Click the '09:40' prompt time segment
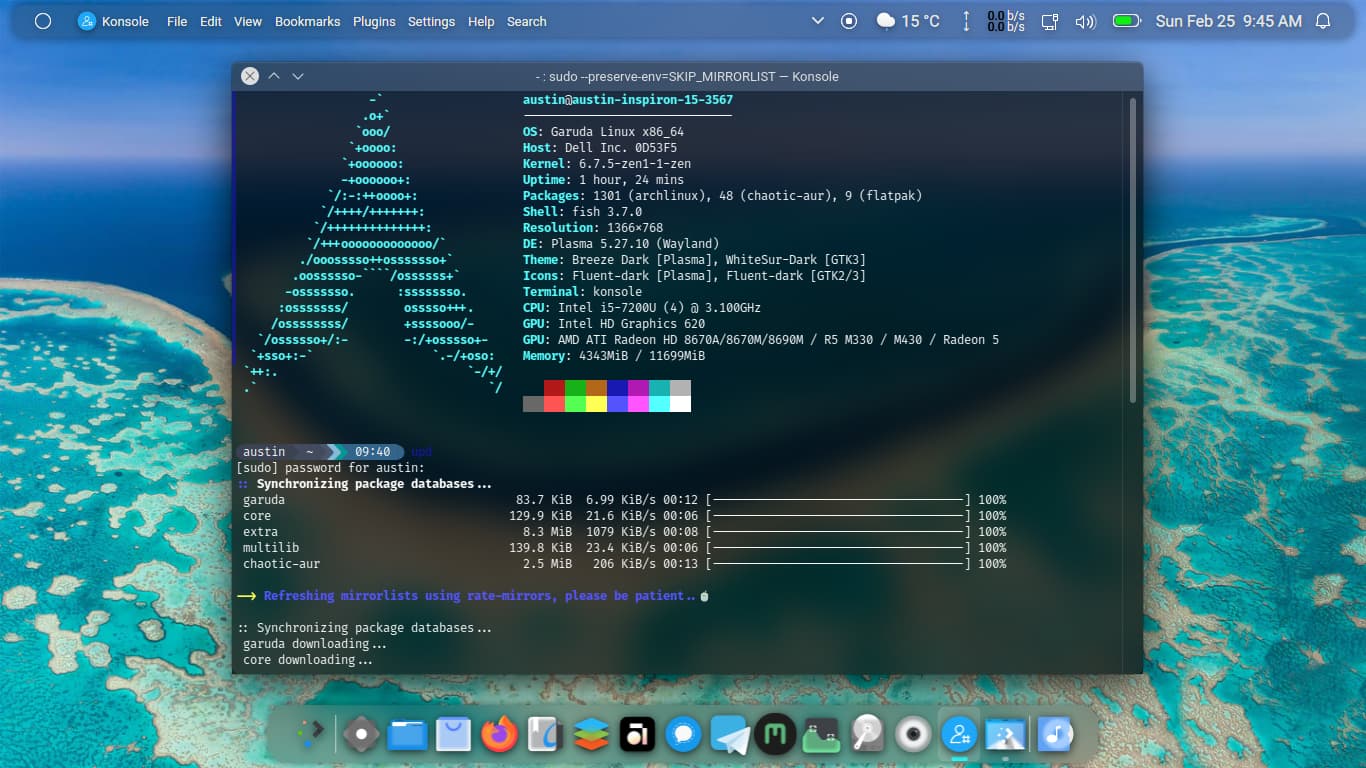1366x768 pixels. click(372, 452)
